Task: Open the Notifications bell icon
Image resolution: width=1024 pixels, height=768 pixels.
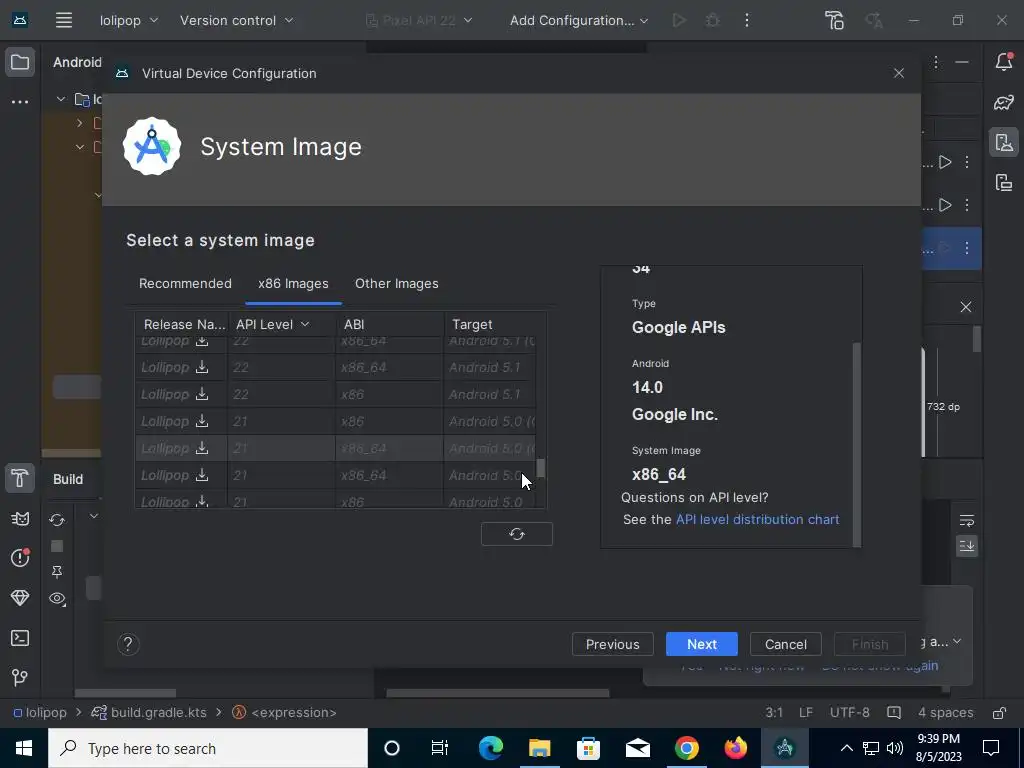Action: point(1004,61)
